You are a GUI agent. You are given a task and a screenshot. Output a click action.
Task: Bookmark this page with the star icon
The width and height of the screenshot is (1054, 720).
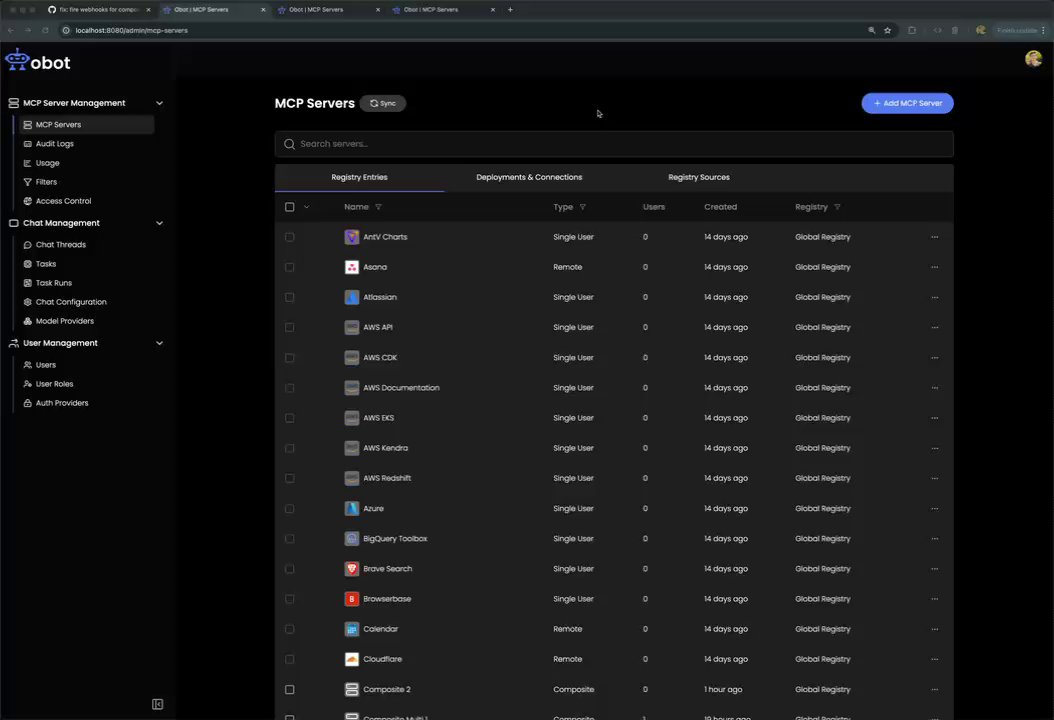point(887,30)
